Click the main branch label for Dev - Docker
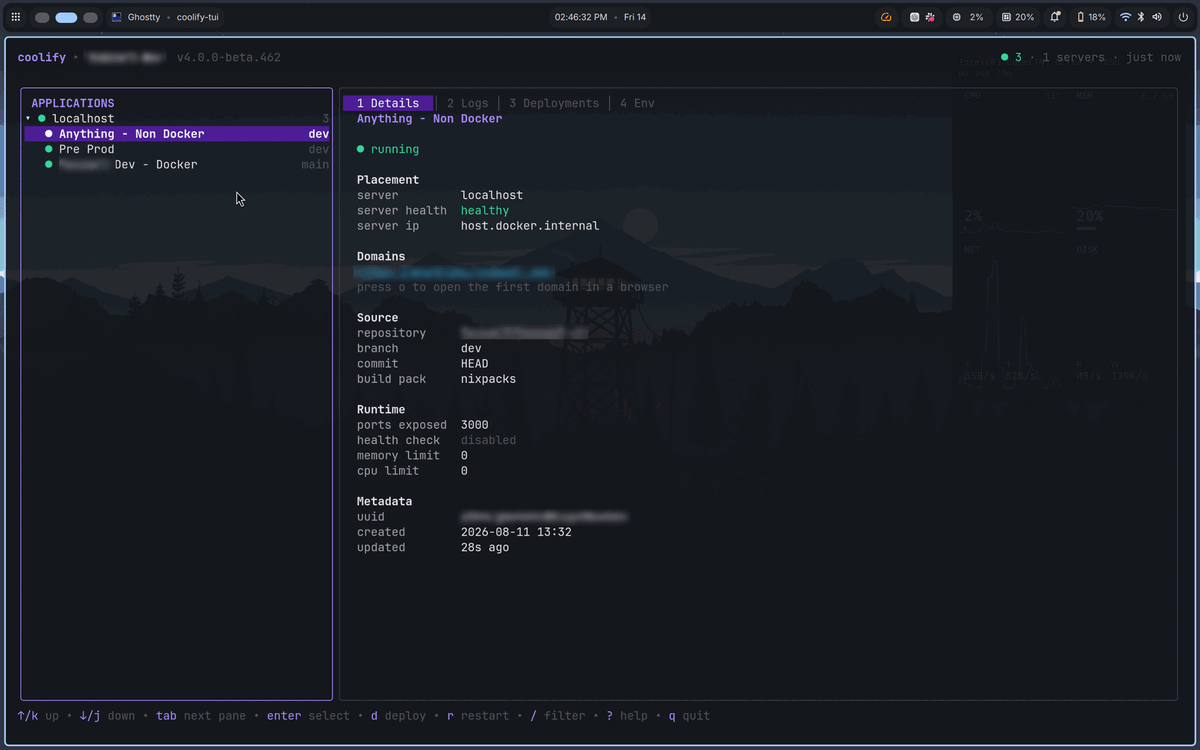 [x=315, y=165]
